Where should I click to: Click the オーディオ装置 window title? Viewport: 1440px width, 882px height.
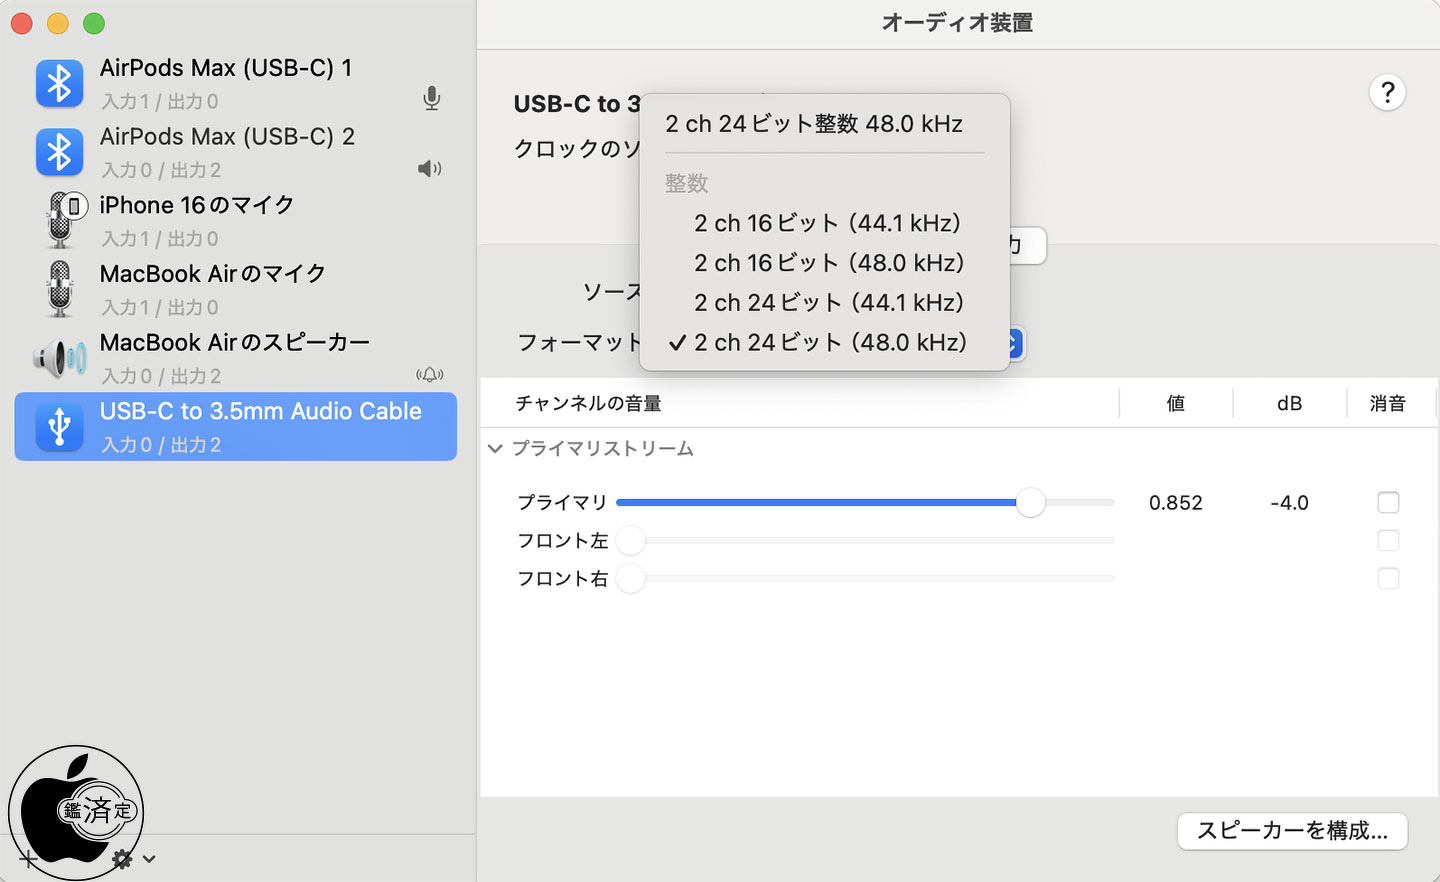[x=957, y=23]
